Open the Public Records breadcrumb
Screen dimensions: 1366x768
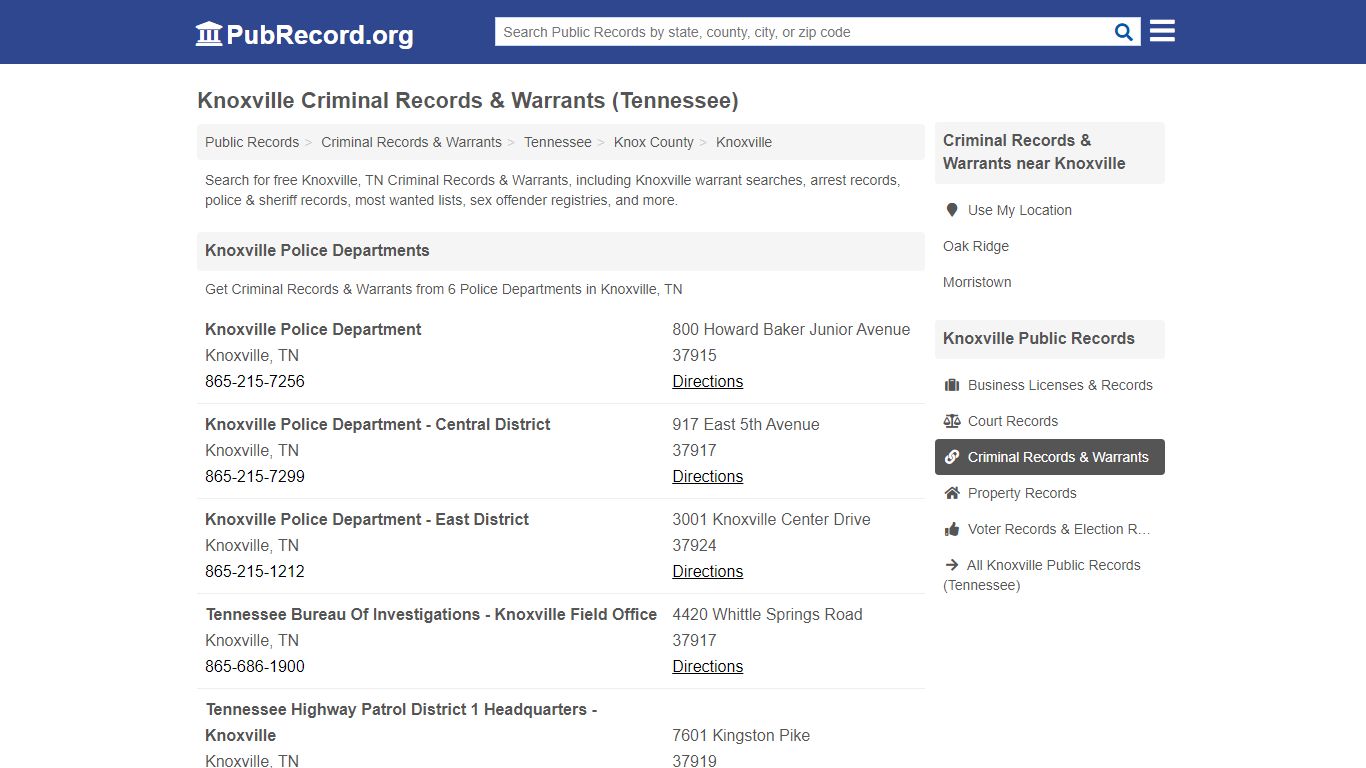[252, 142]
